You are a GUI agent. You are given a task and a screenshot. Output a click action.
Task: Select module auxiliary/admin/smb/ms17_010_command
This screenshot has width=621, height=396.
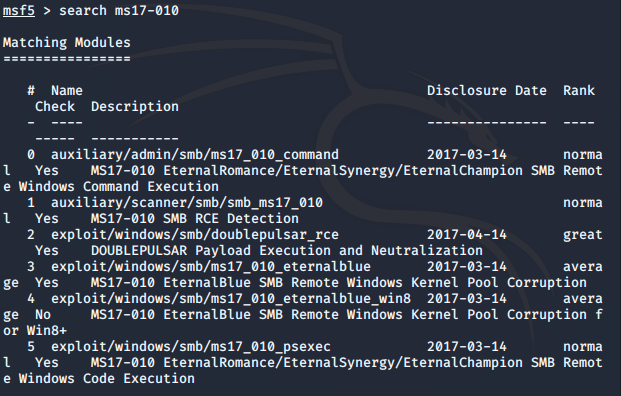pyautogui.click(x=195, y=154)
